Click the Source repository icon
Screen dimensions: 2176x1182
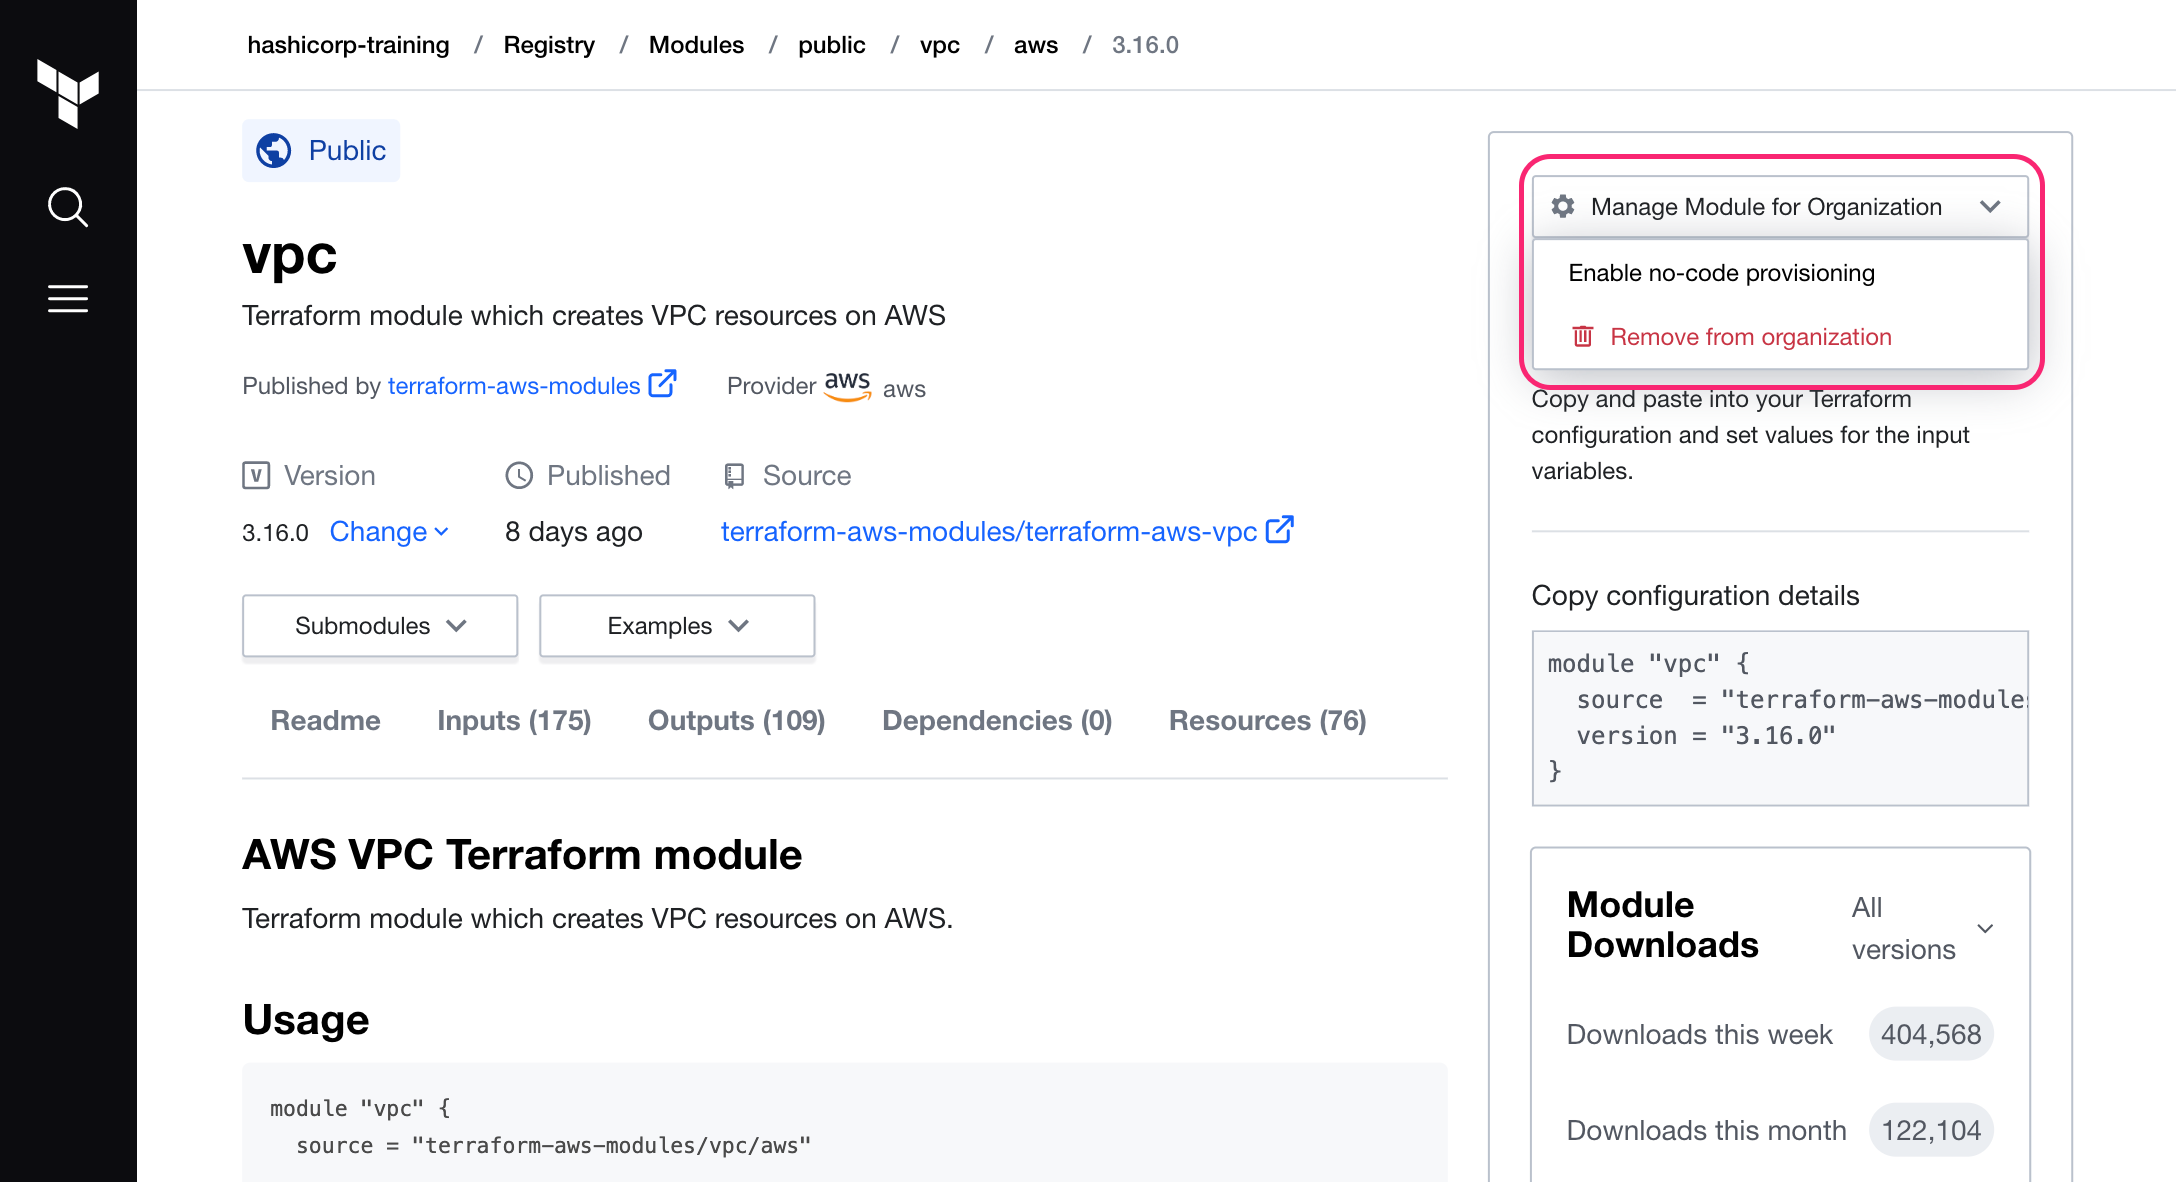coord(734,475)
